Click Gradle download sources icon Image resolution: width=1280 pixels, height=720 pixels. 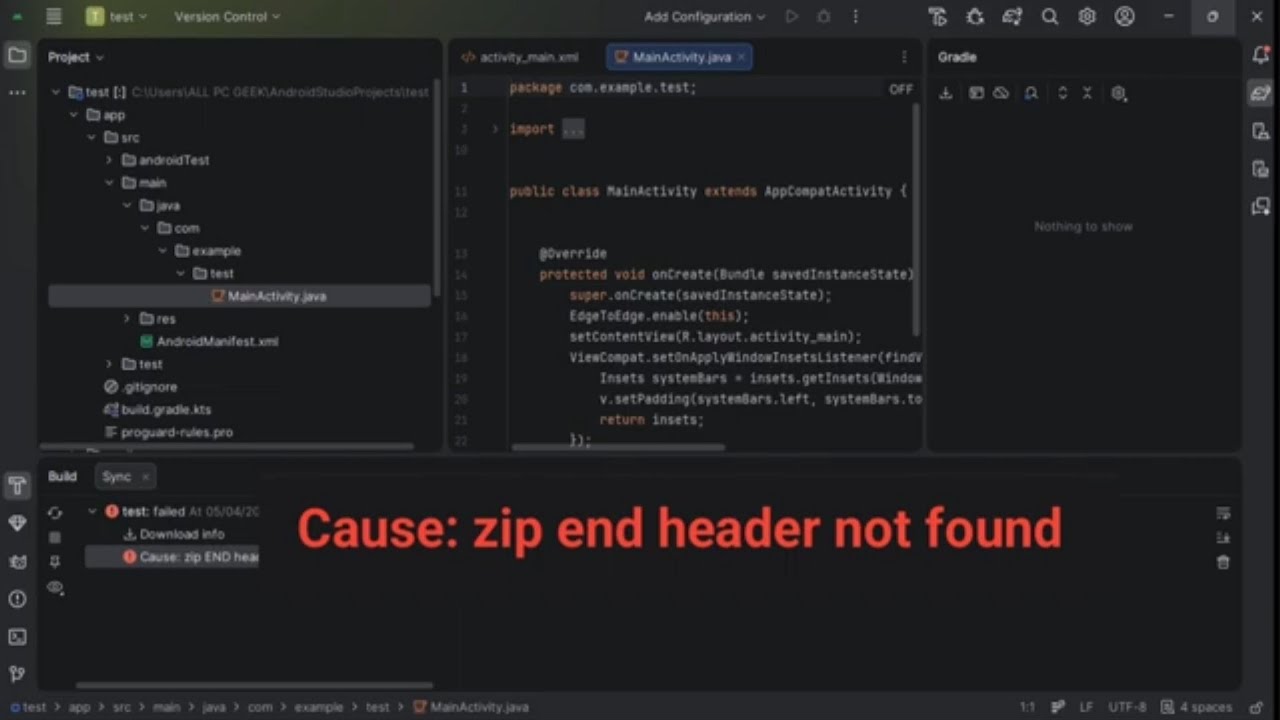click(x=946, y=93)
